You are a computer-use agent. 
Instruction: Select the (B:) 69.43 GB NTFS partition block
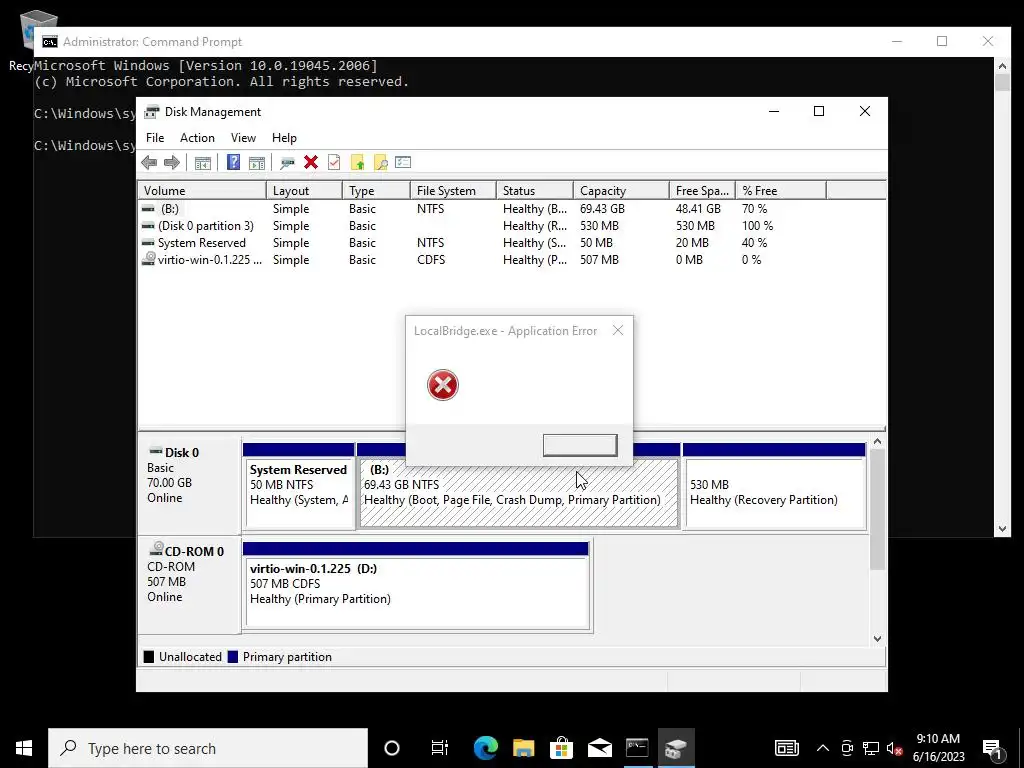pyautogui.click(x=519, y=494)
